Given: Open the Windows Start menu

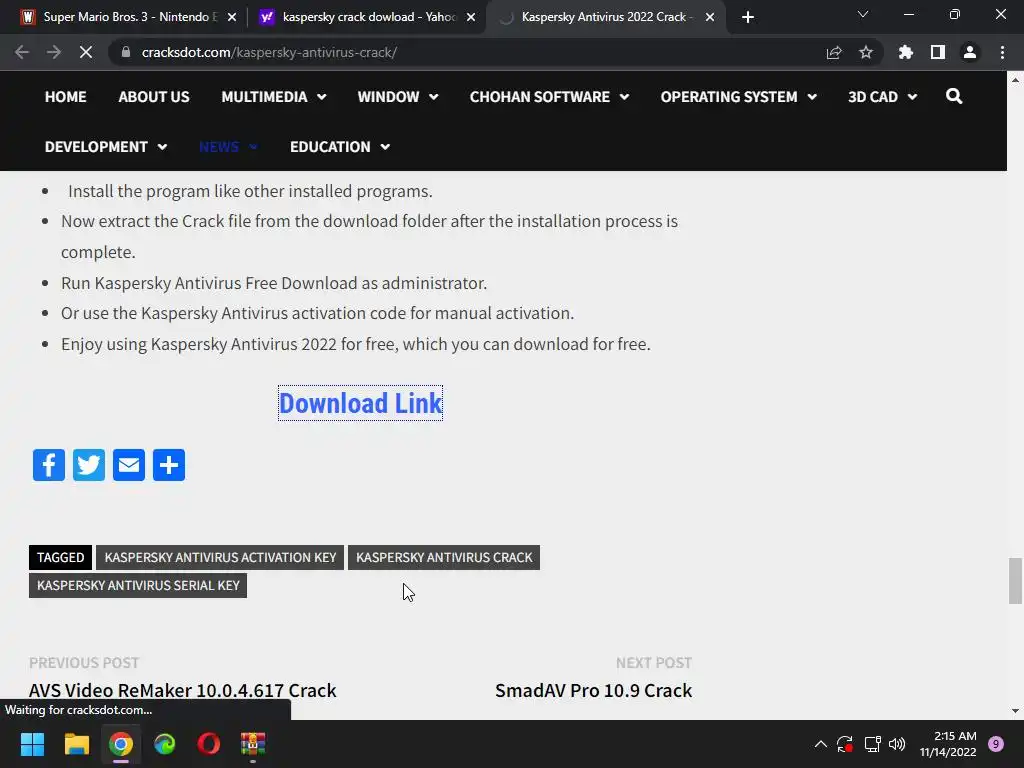Looking at the screenshot, I should [32, 744].
